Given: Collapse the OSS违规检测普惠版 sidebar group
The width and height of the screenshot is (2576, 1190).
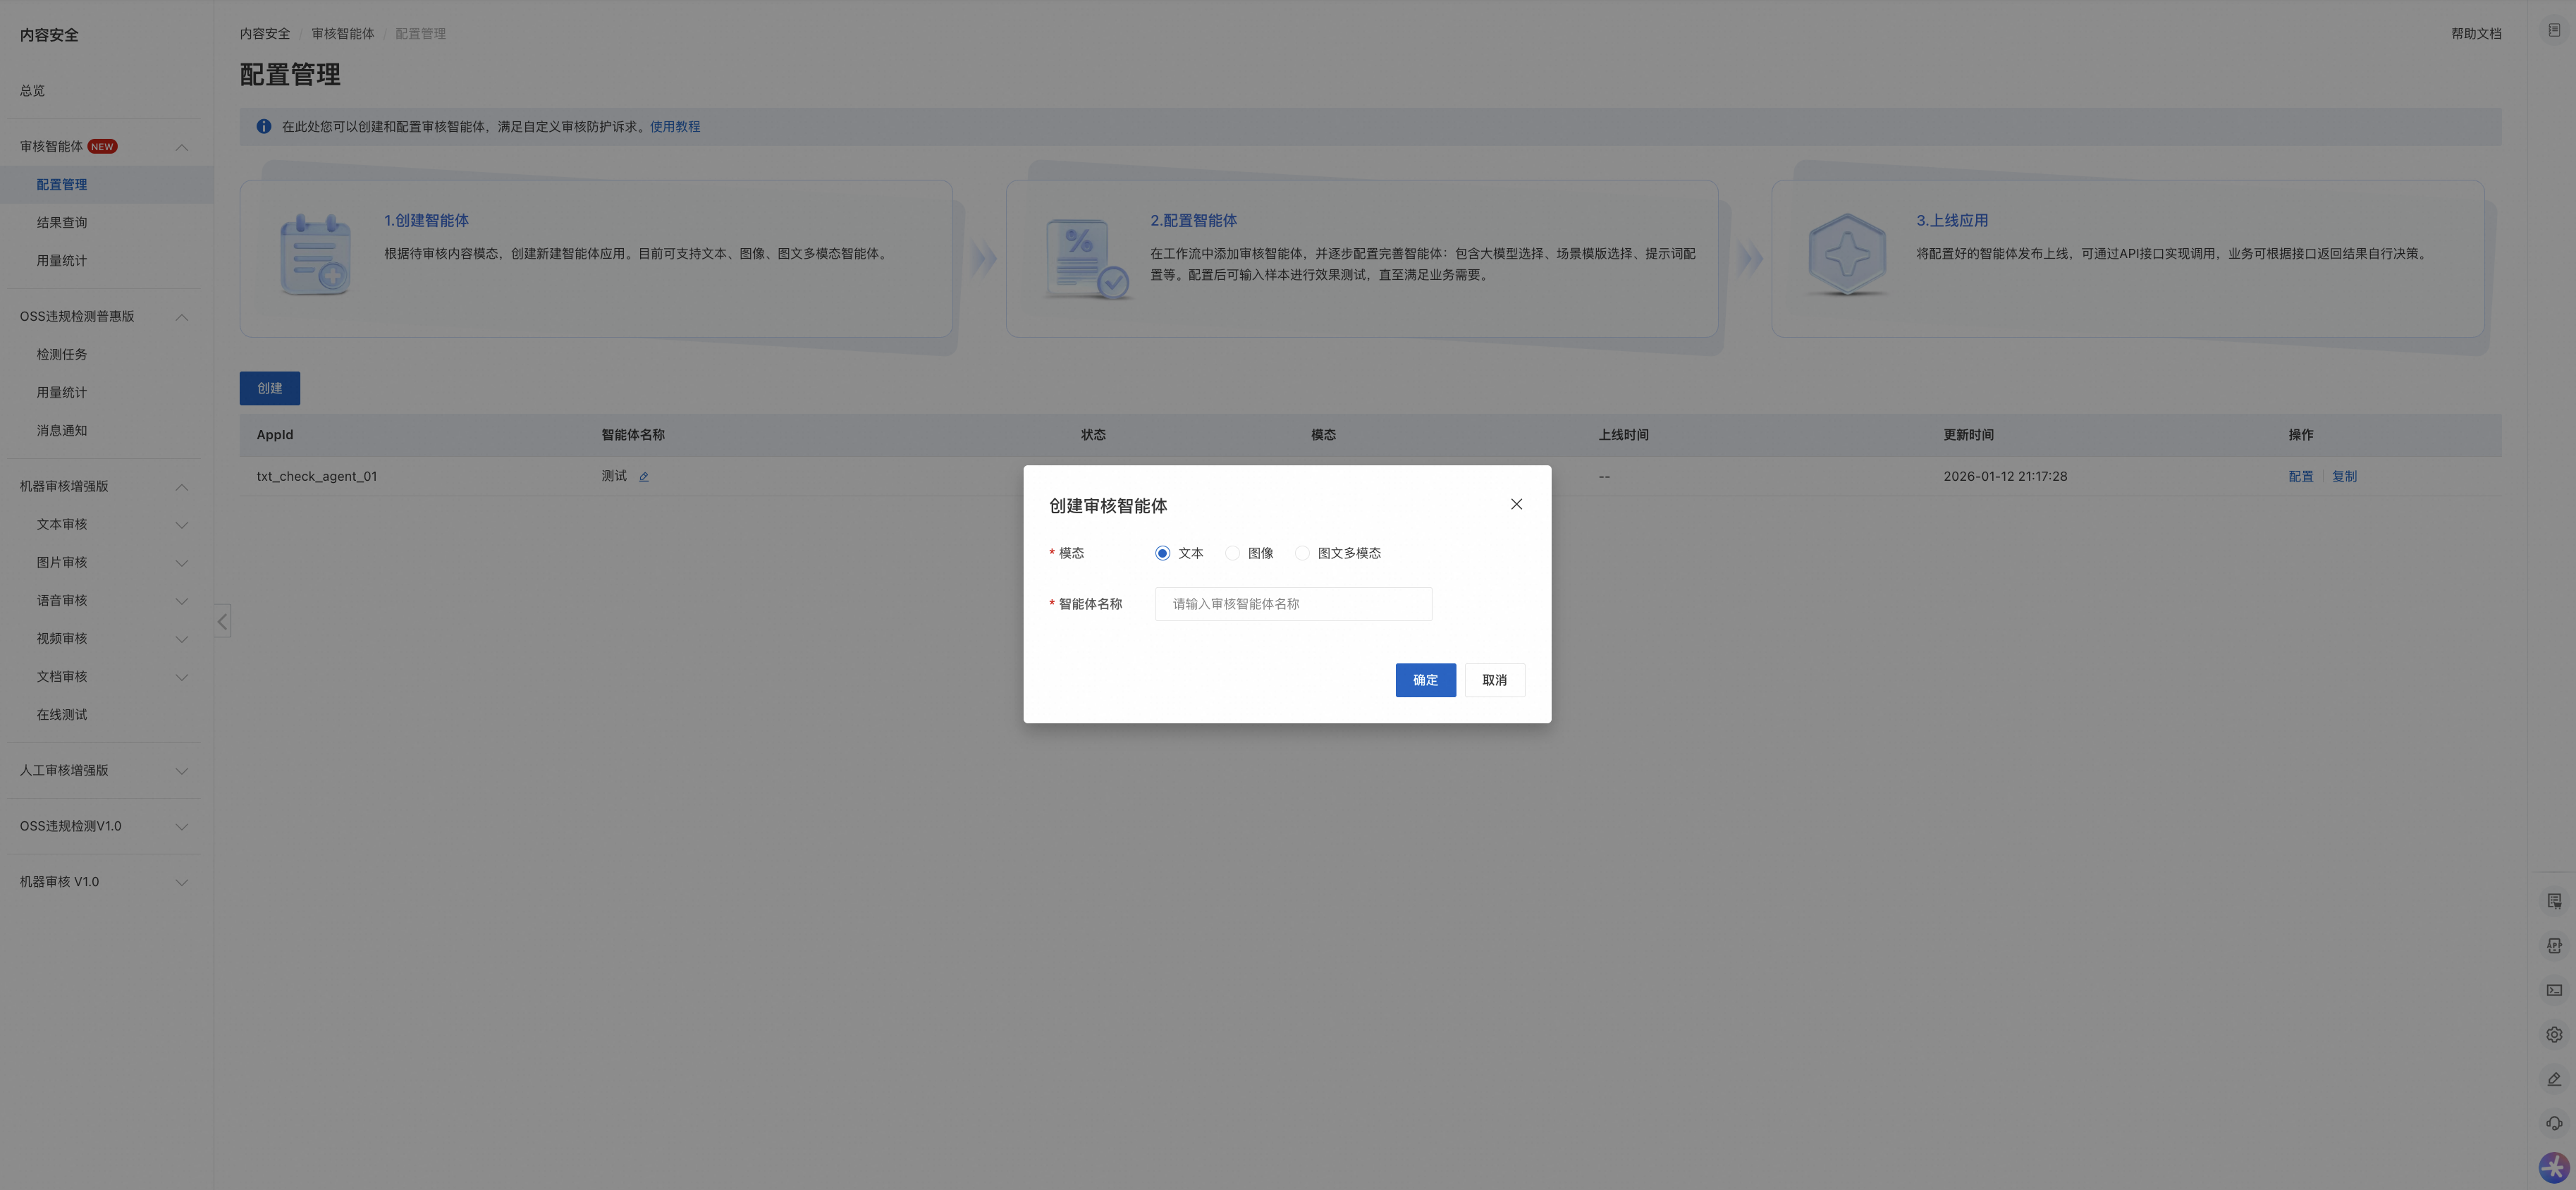Looking at the screenshot, I should (x=182, y=317).
